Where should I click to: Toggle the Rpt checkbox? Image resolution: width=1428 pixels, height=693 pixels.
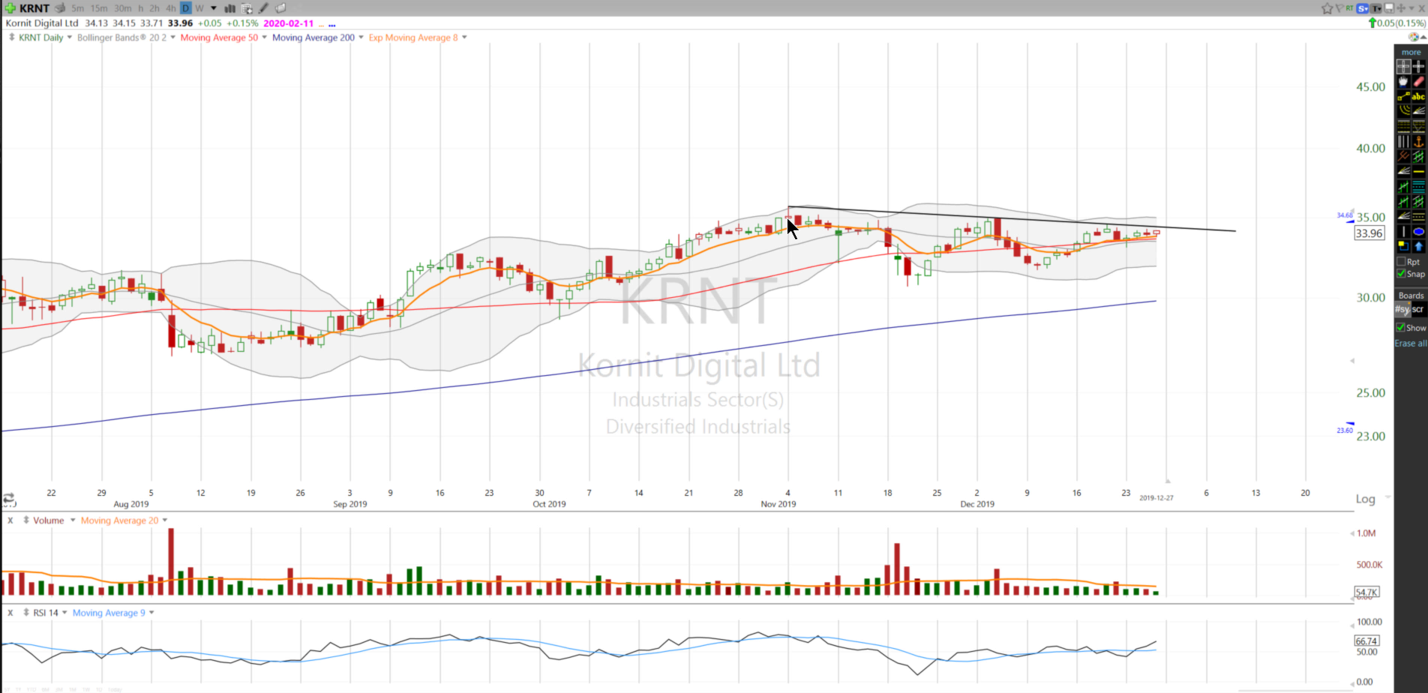point(1402,260)
